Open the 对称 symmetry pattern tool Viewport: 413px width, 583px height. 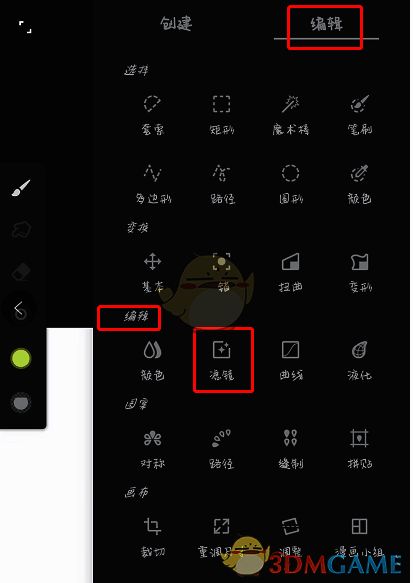click(152, 449)
